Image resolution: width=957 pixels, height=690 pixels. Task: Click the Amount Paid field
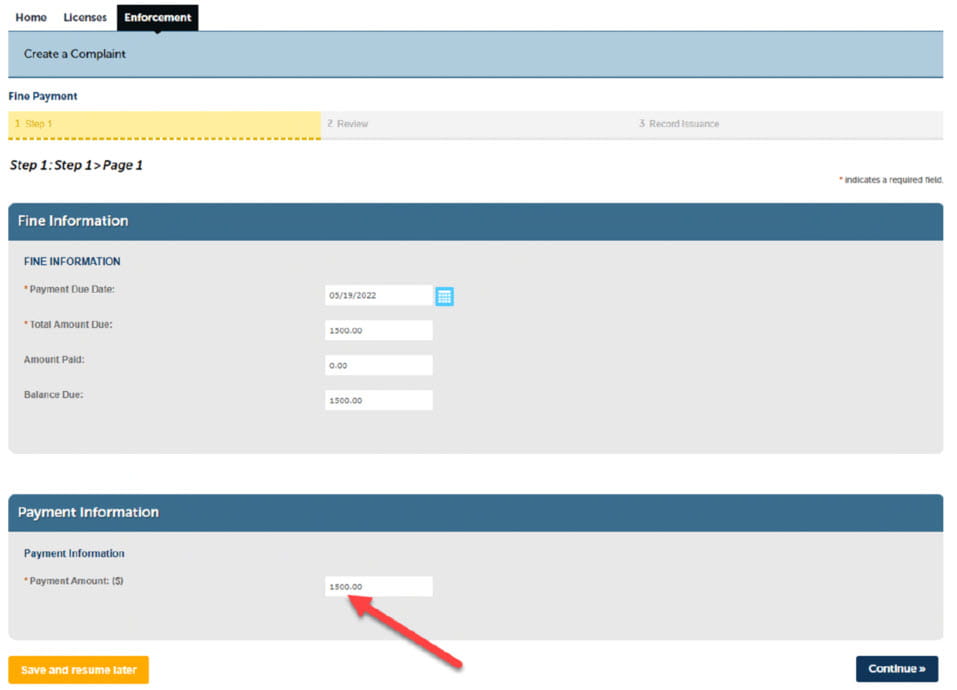[378, 365]
